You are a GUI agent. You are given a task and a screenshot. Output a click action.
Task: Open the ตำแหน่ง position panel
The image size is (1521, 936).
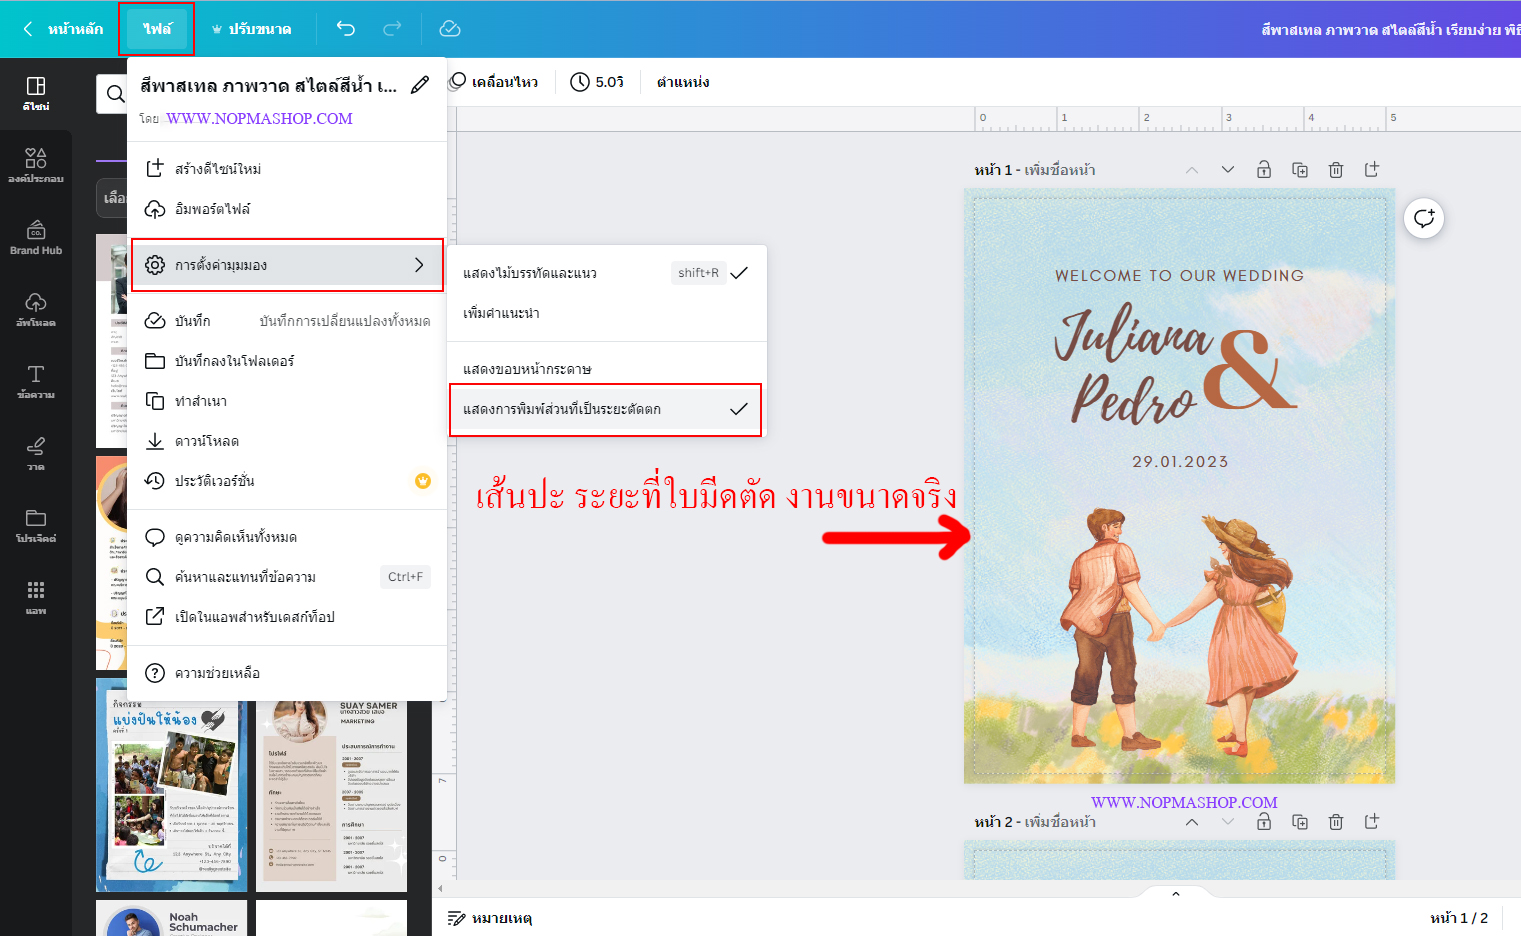pos(683,82)
